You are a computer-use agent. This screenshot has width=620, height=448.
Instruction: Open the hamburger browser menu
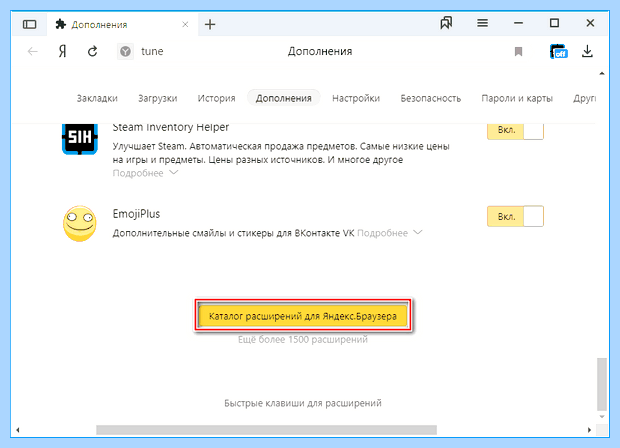[x=482, y=23]
